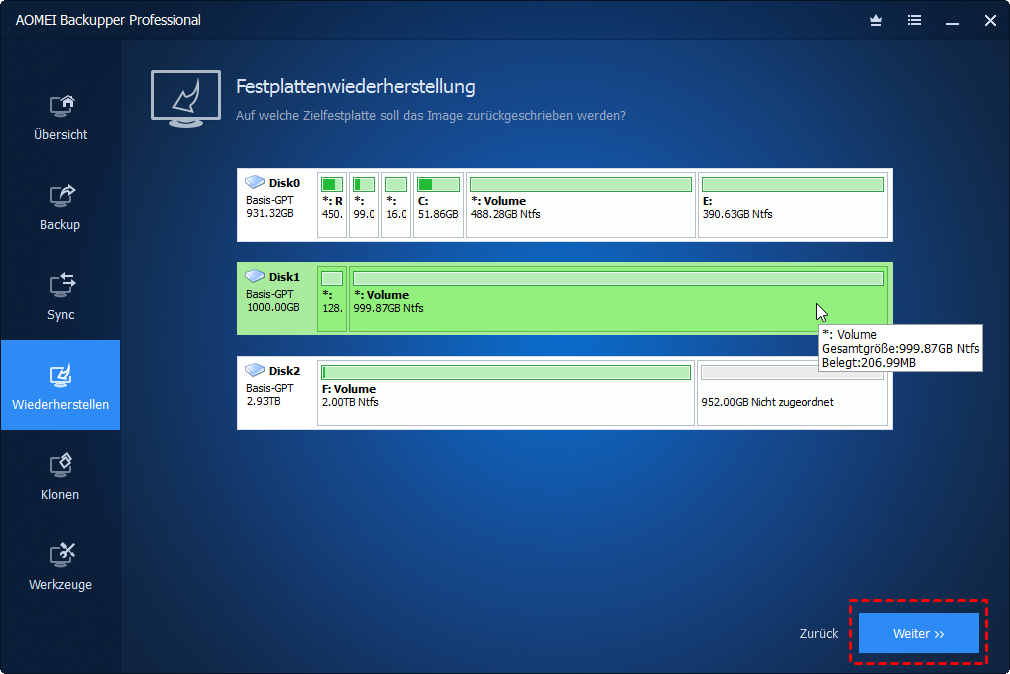Select the 128 MB partition on Disk1

click(x=332, y=299)
